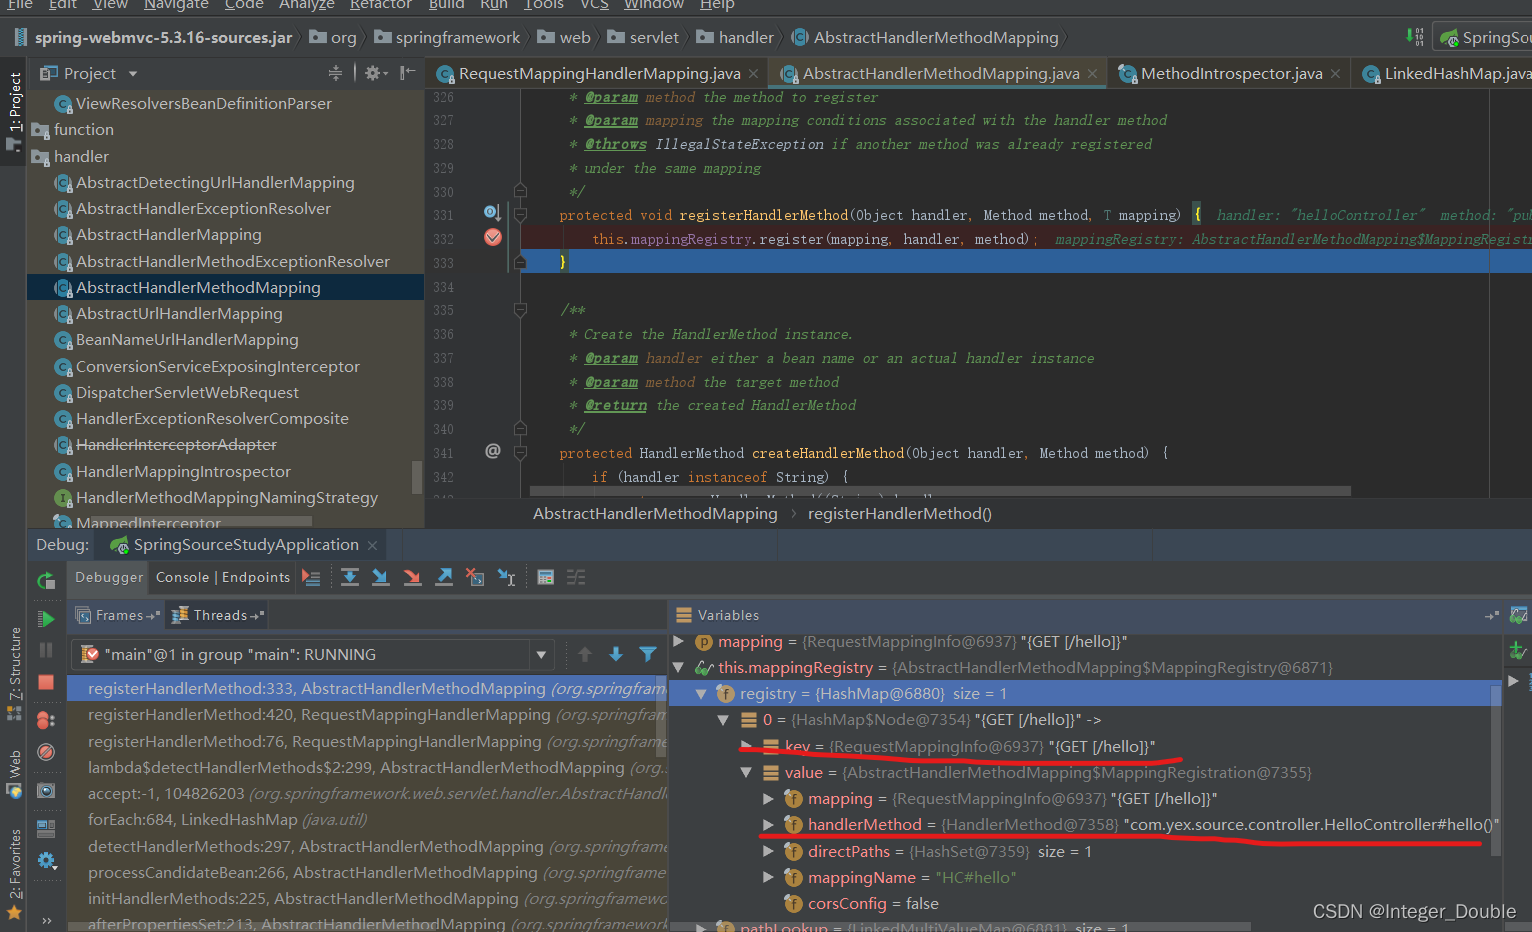Select next frame down arrow
1532x932 pixels.
coord(616,654)
